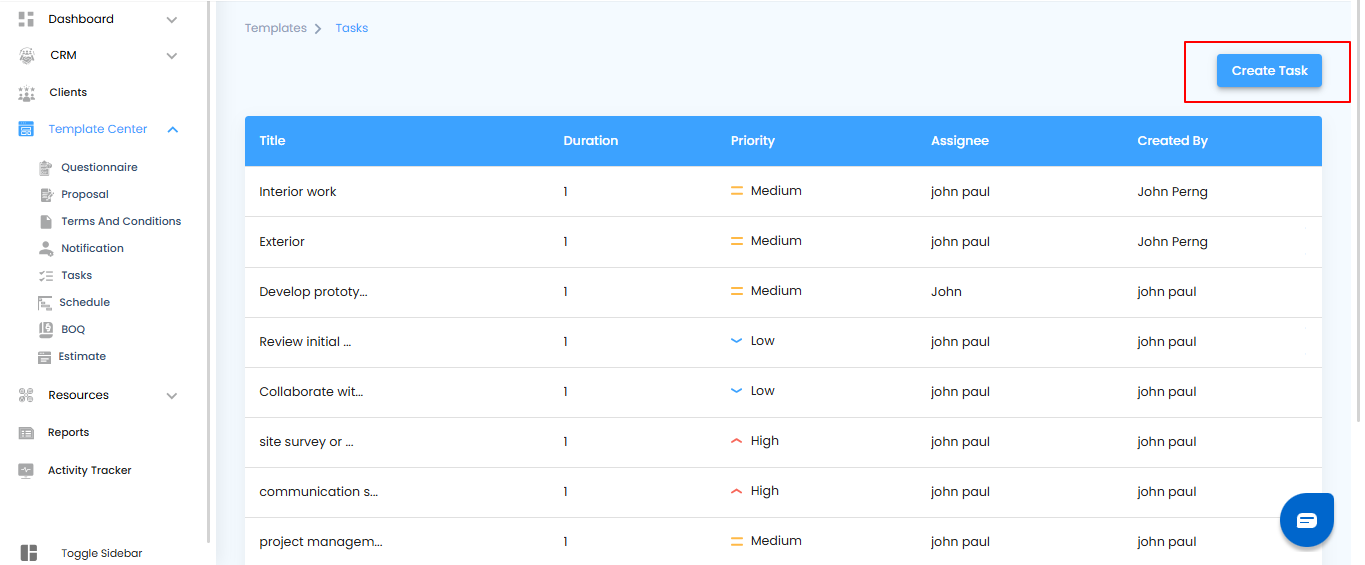Click the Schedule icon in sidebar

click(45, 303)
